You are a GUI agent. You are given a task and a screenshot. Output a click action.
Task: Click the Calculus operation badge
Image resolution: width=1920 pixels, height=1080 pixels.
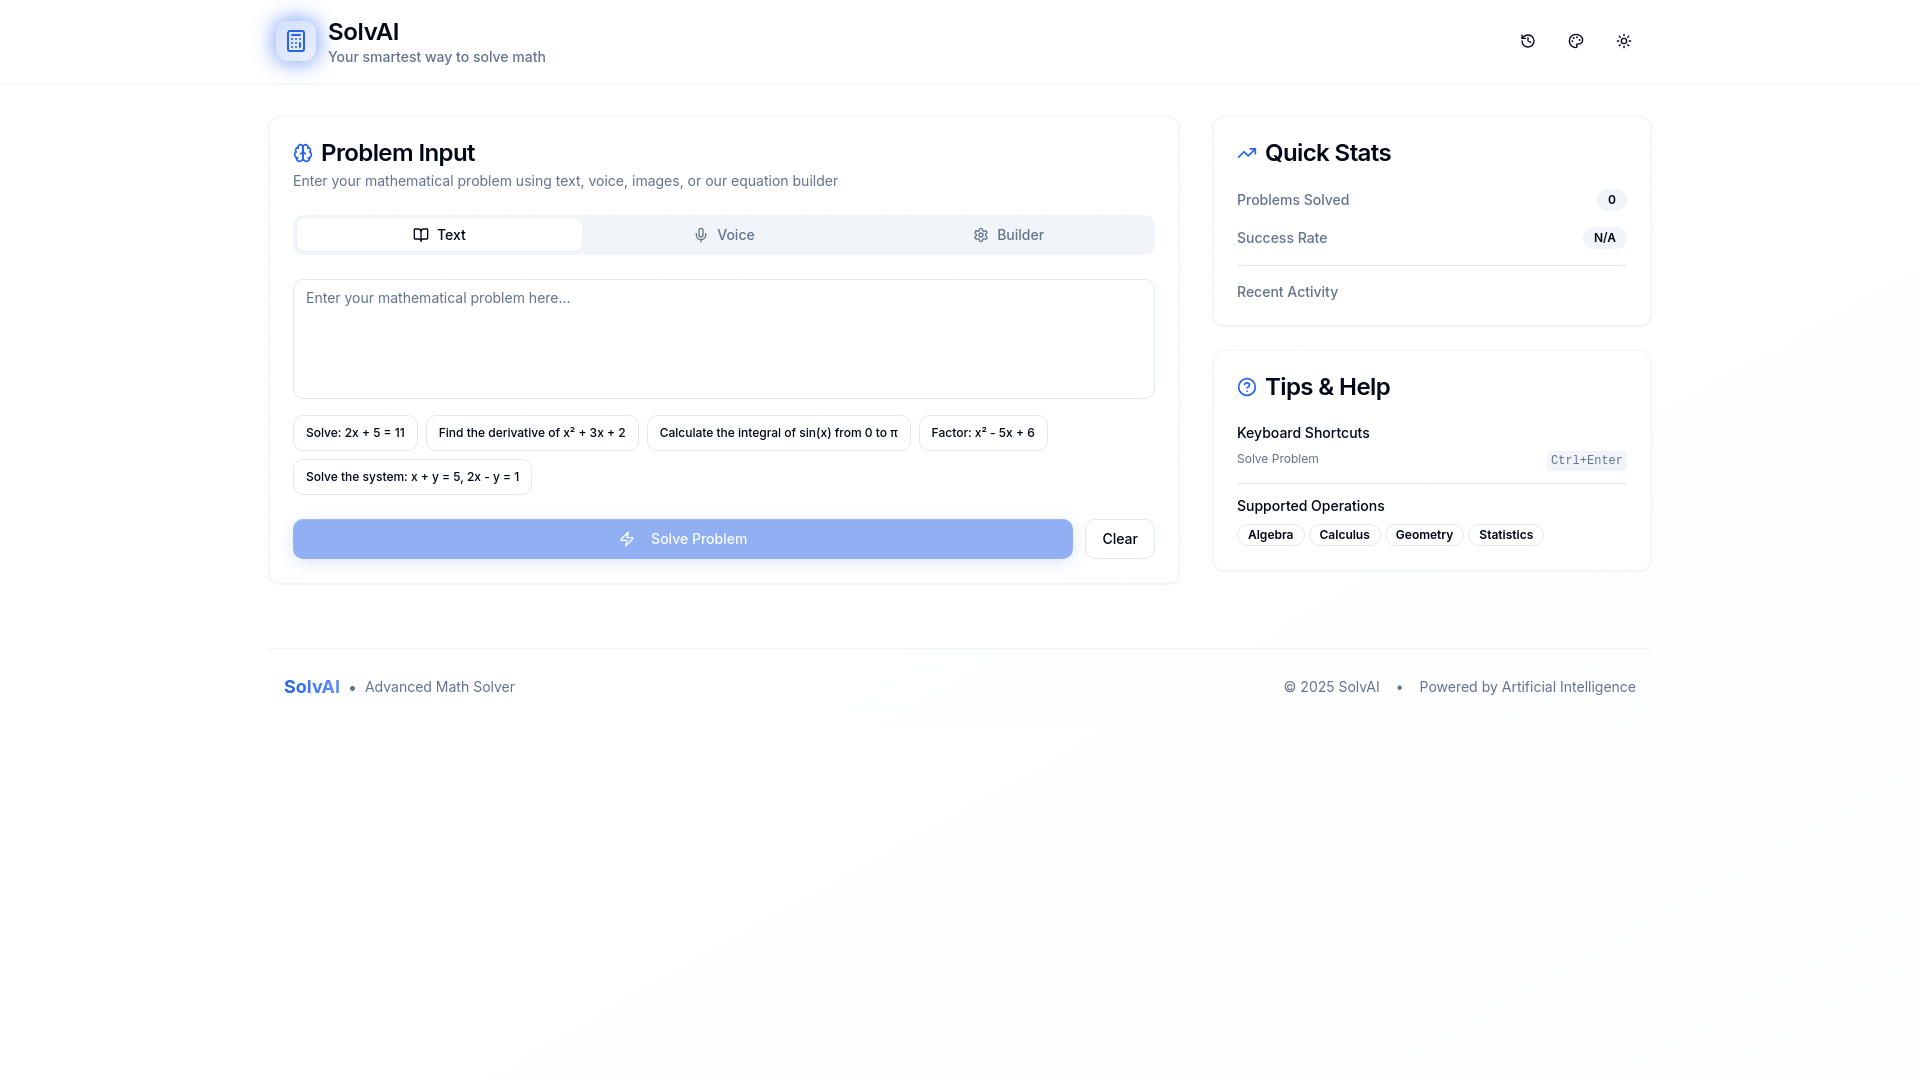(x=1344, y=535)
